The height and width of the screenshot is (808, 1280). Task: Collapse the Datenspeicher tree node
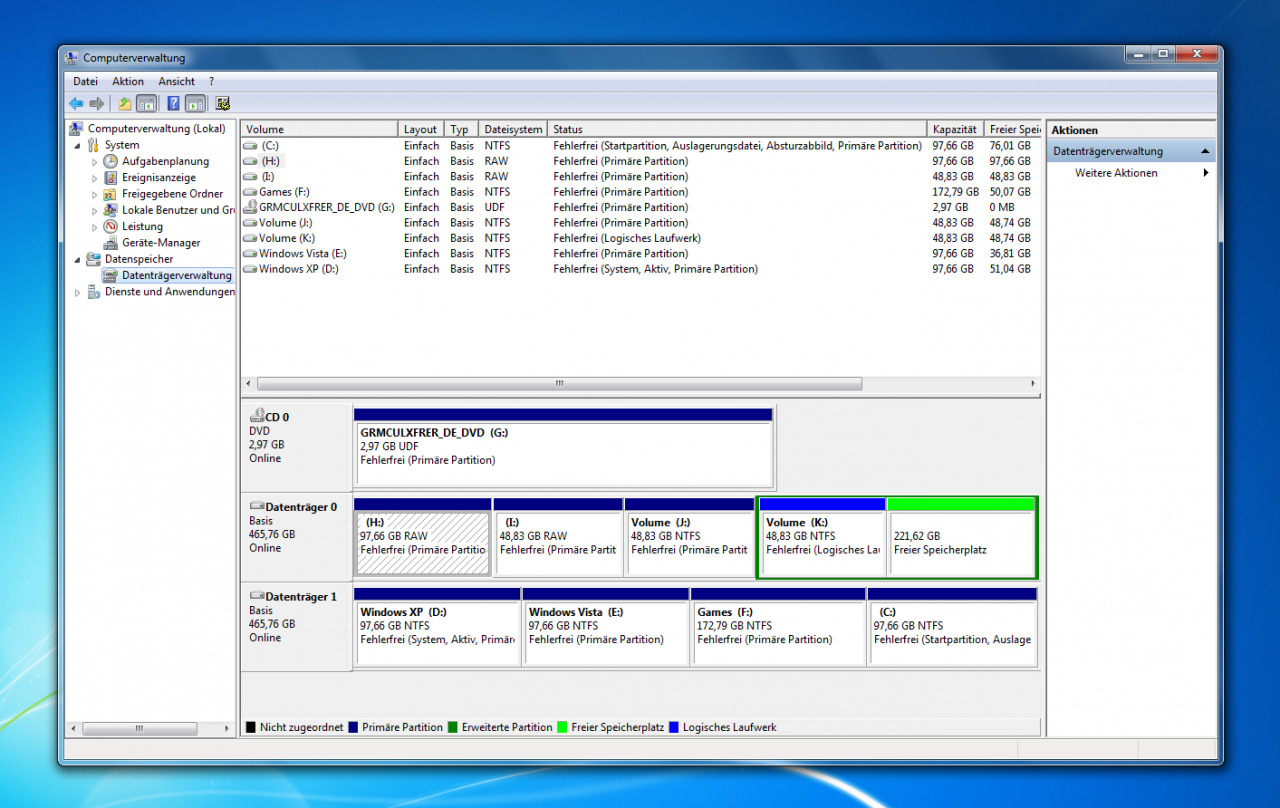pyautogui.click(x=78, y=259)
